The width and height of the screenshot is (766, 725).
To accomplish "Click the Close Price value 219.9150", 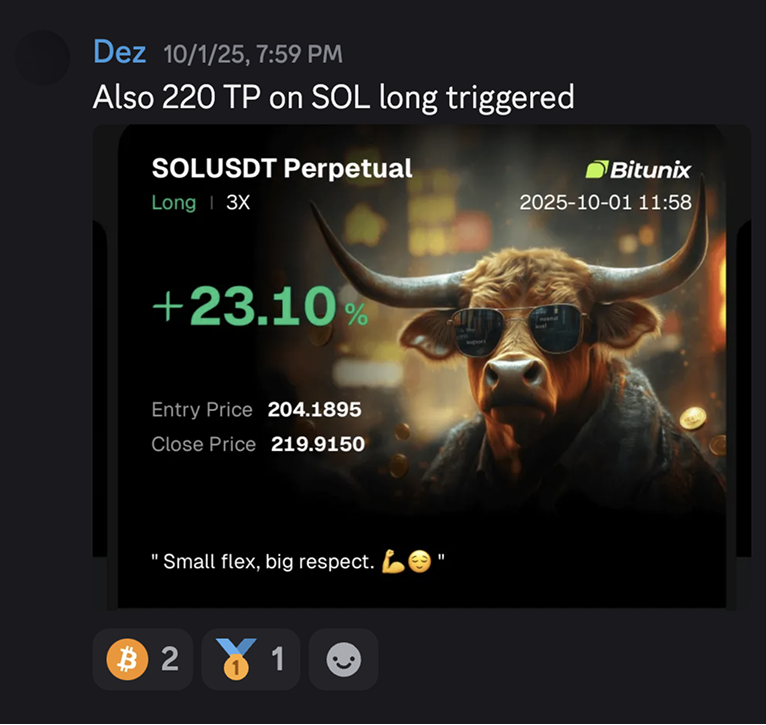I will click(x=318, y=444).
